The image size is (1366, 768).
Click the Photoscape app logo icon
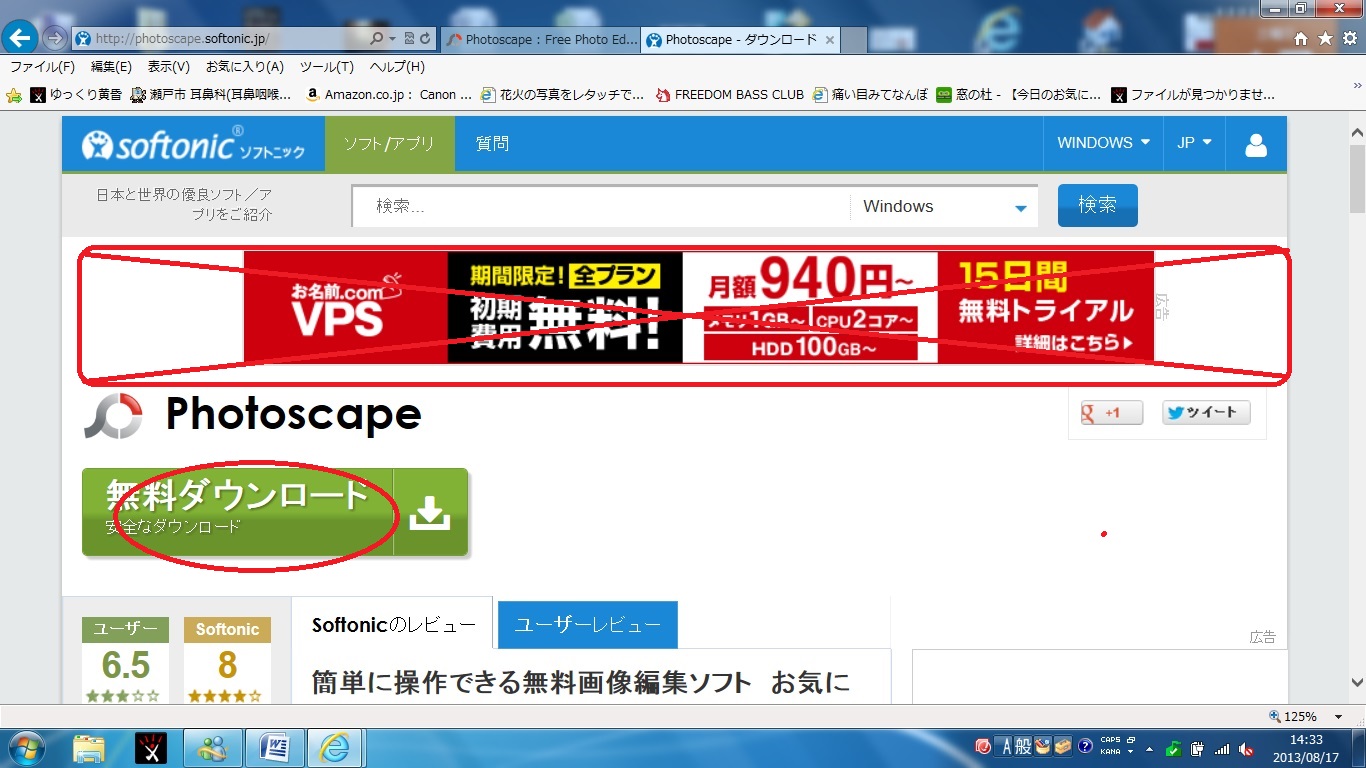[113, 416]
